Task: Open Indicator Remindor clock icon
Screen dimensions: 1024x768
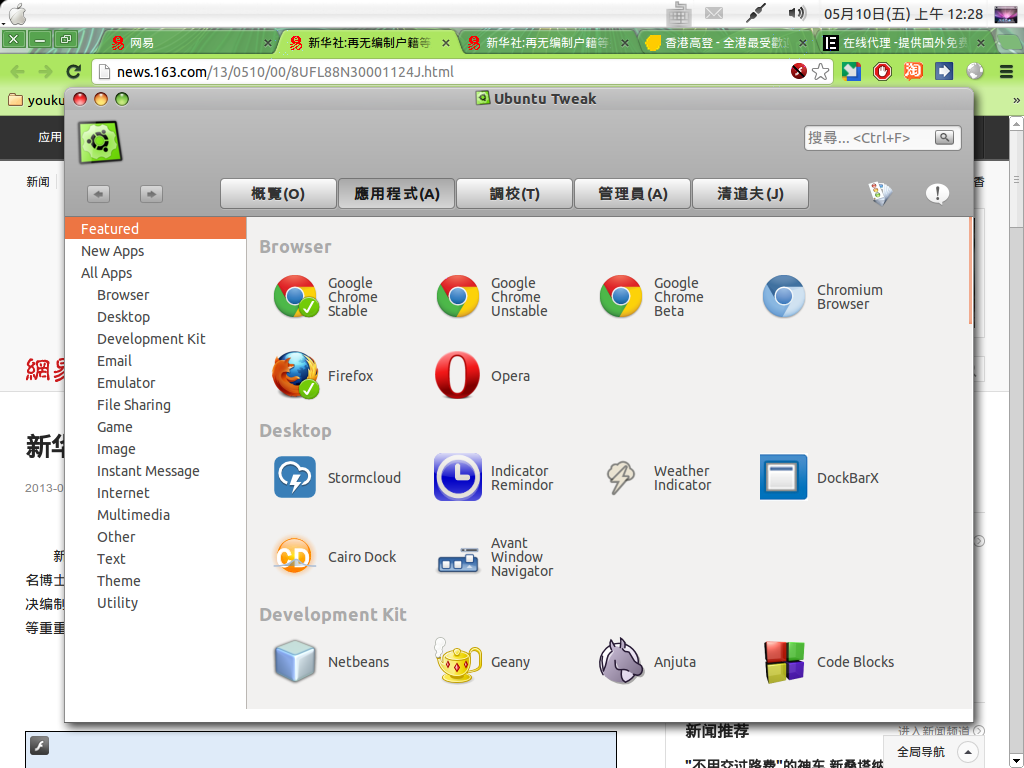Action: [458, 477]
